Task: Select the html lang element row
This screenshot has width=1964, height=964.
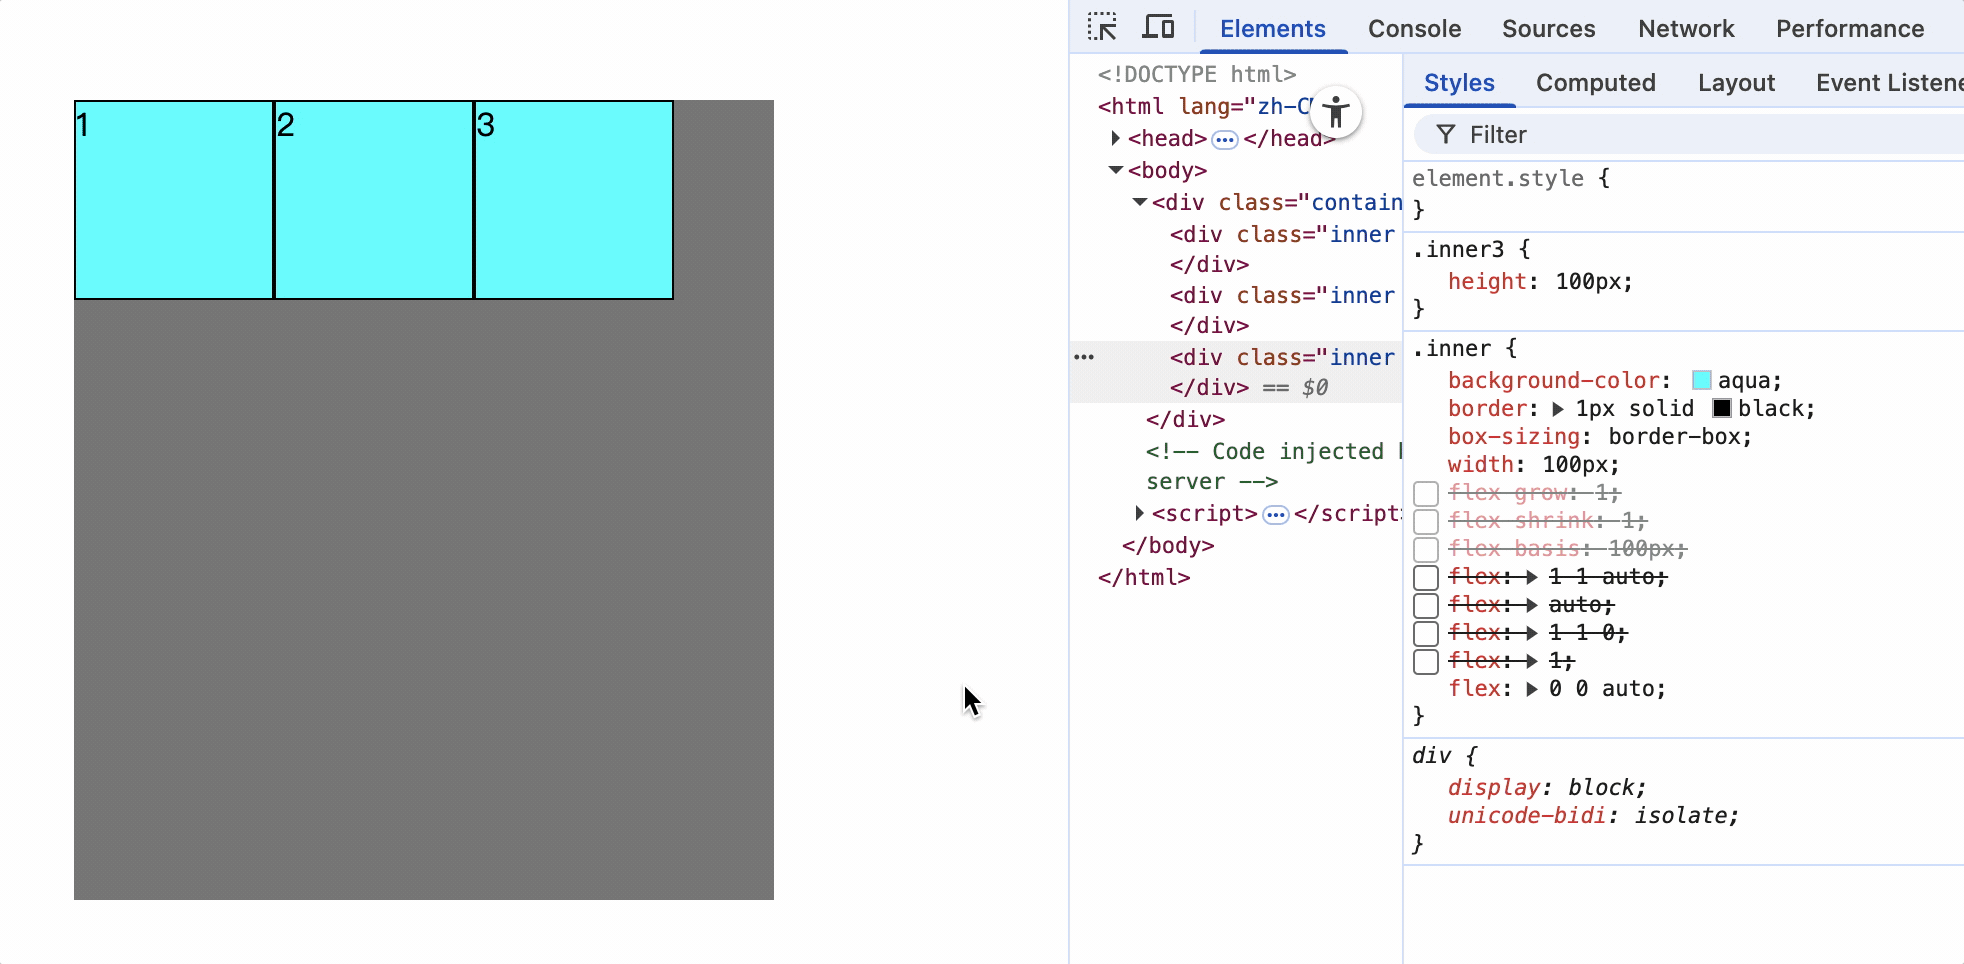Action: pos(1235,106)
